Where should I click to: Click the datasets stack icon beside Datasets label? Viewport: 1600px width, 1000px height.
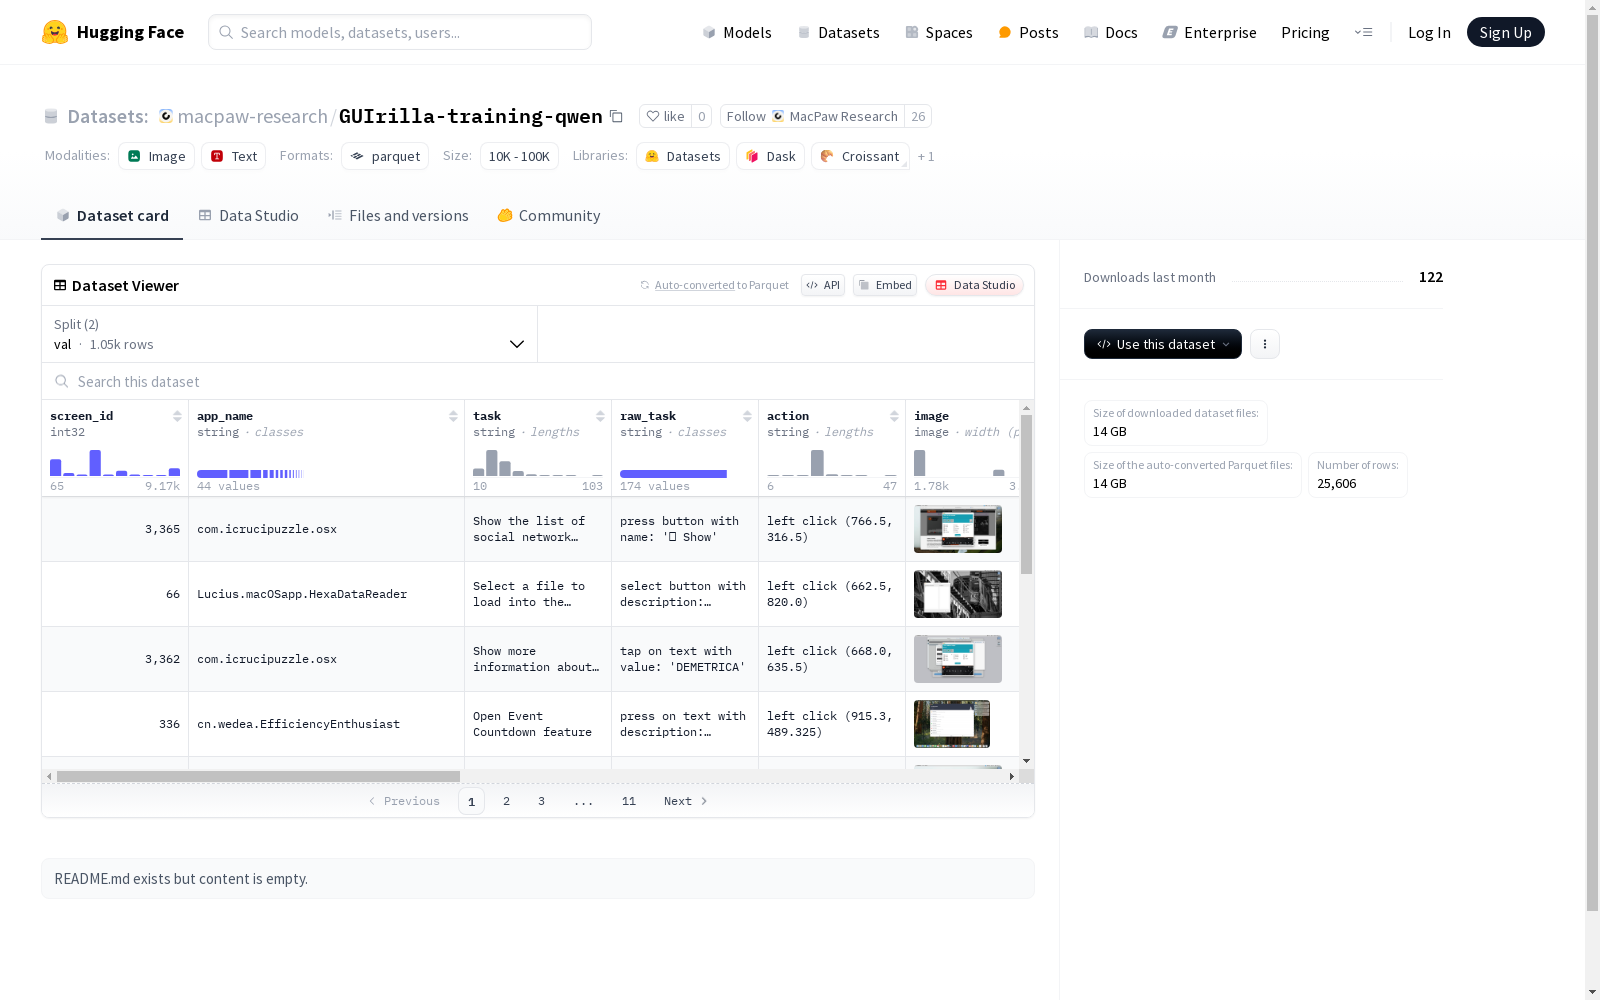pos(51,116)
